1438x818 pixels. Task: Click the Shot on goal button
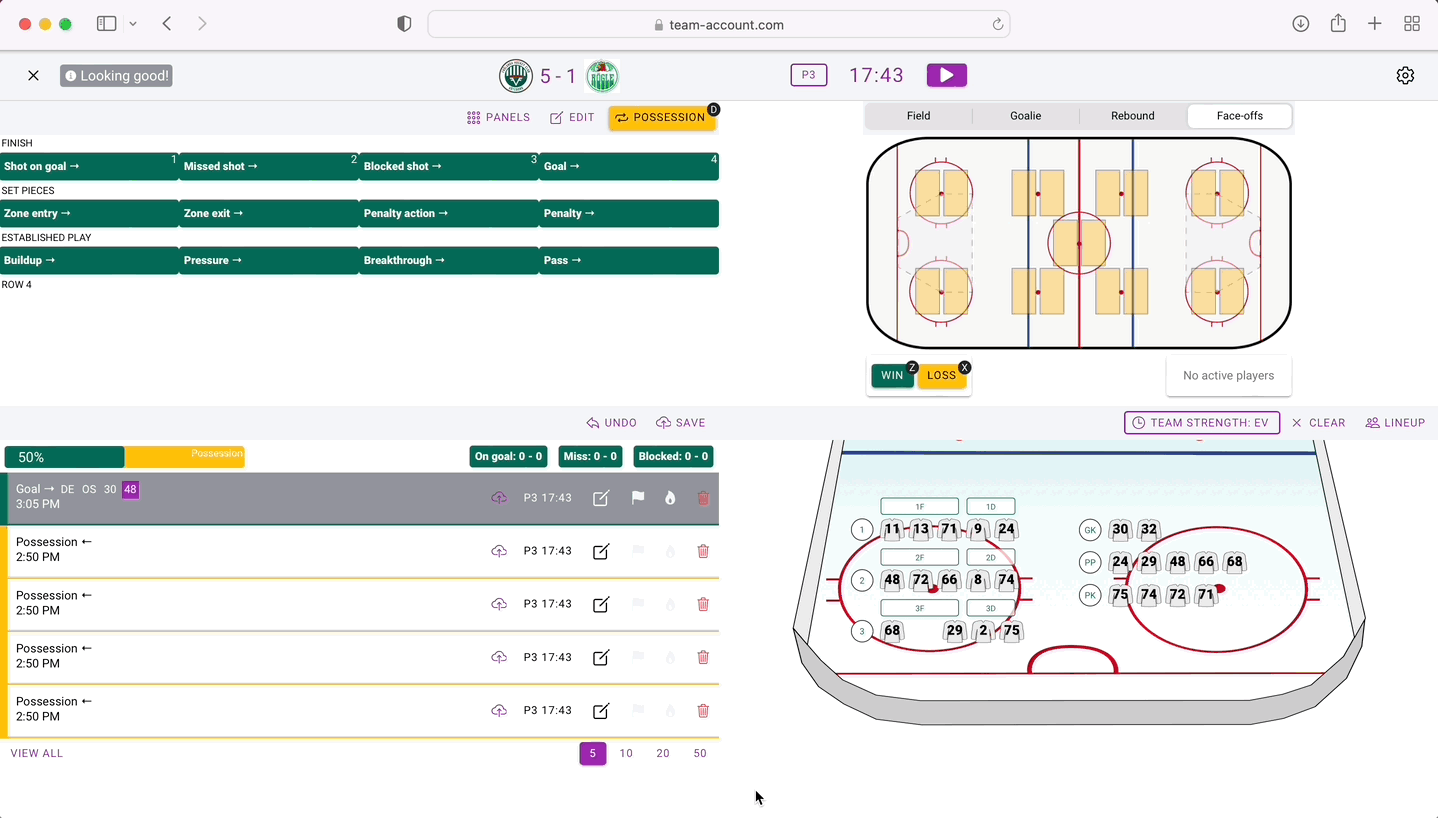click(x=89, y=167)
